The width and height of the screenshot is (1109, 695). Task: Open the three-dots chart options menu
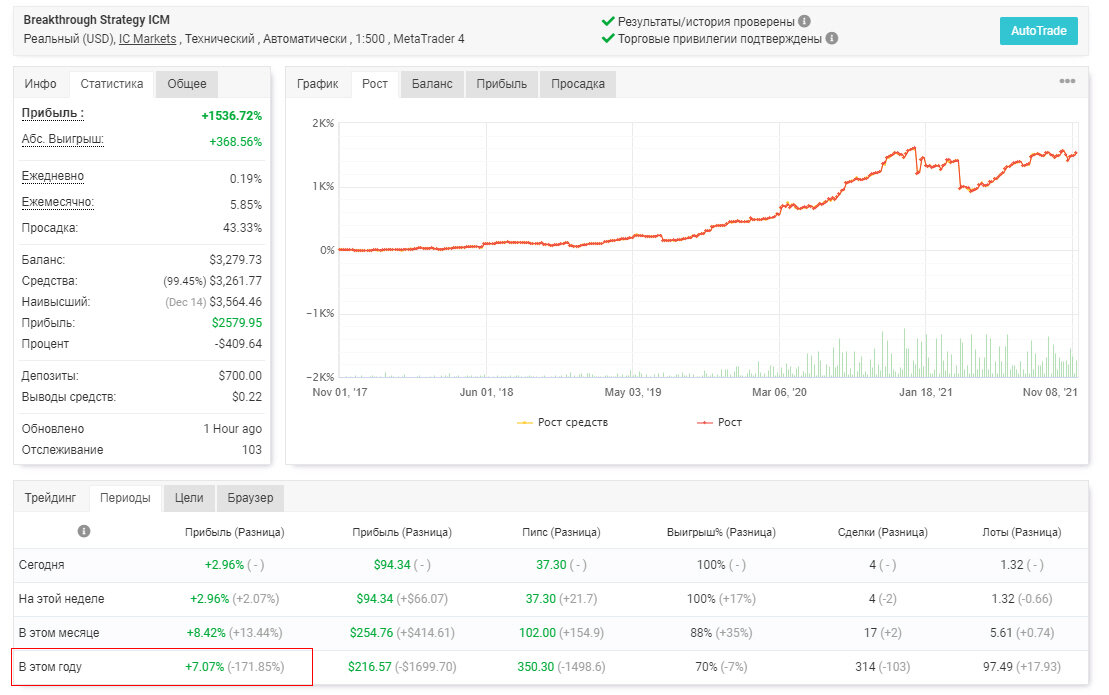tap(1067, 81)
